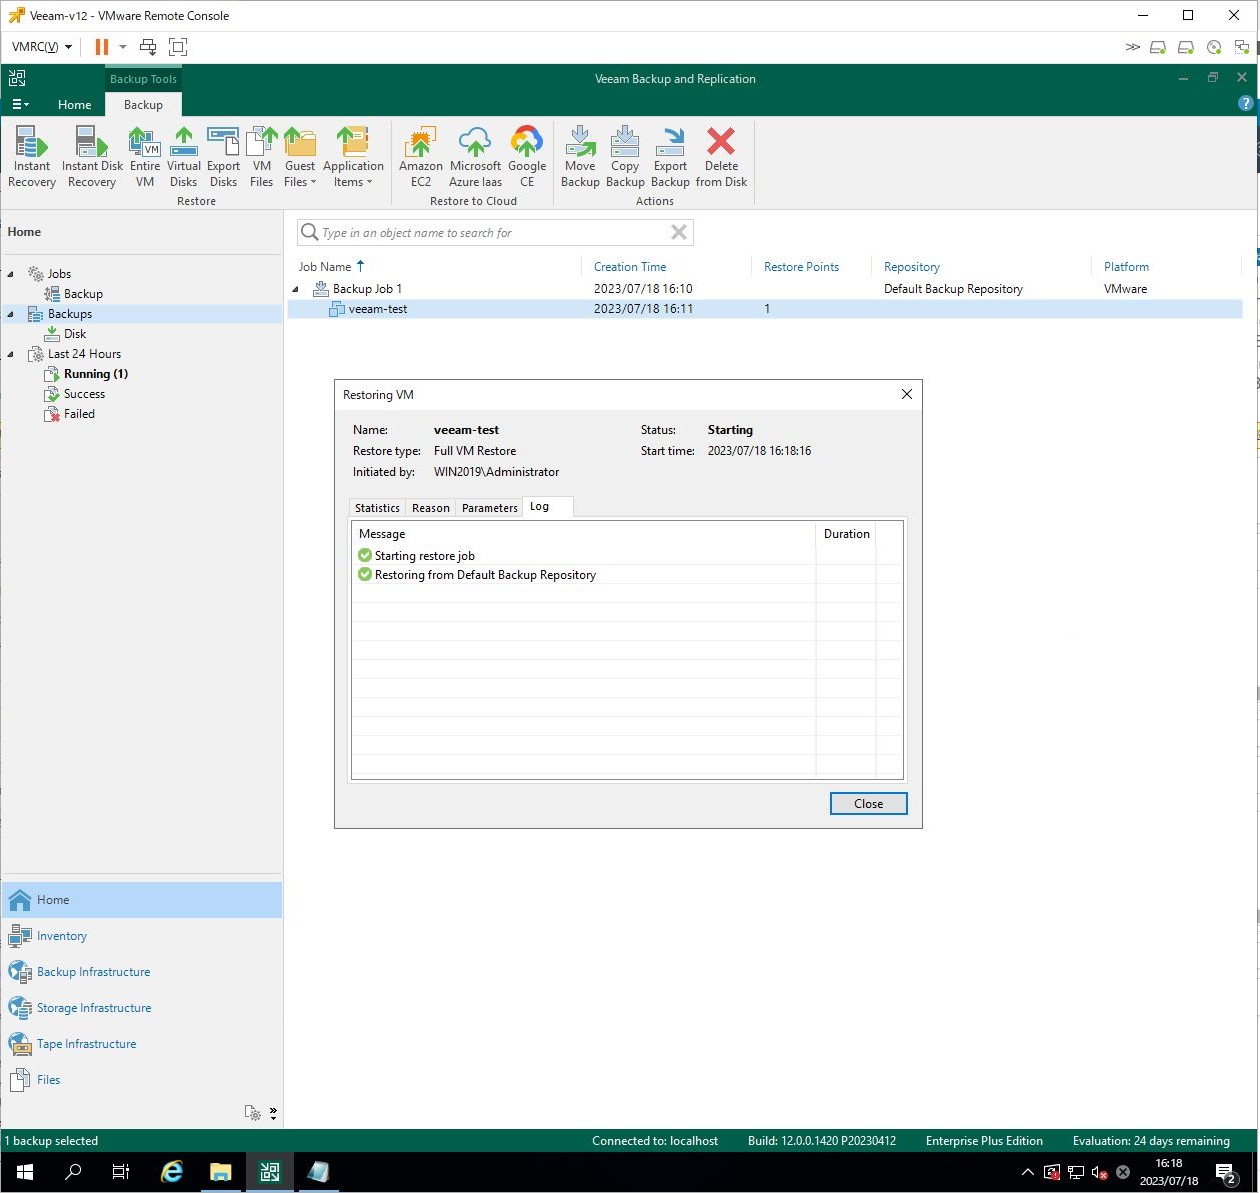The image size is (1260, 1193).
Task: Close Restoring VM dialog with X
Action: 907,394
